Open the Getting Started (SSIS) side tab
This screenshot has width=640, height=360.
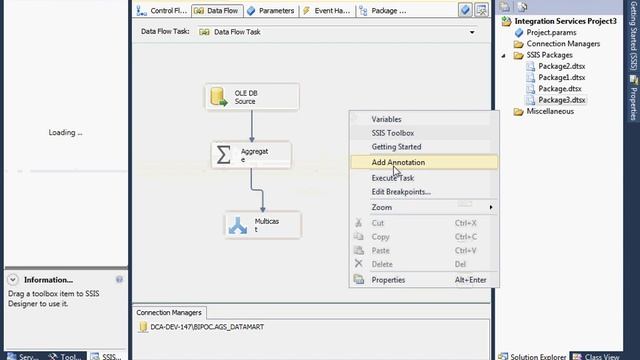633,35
